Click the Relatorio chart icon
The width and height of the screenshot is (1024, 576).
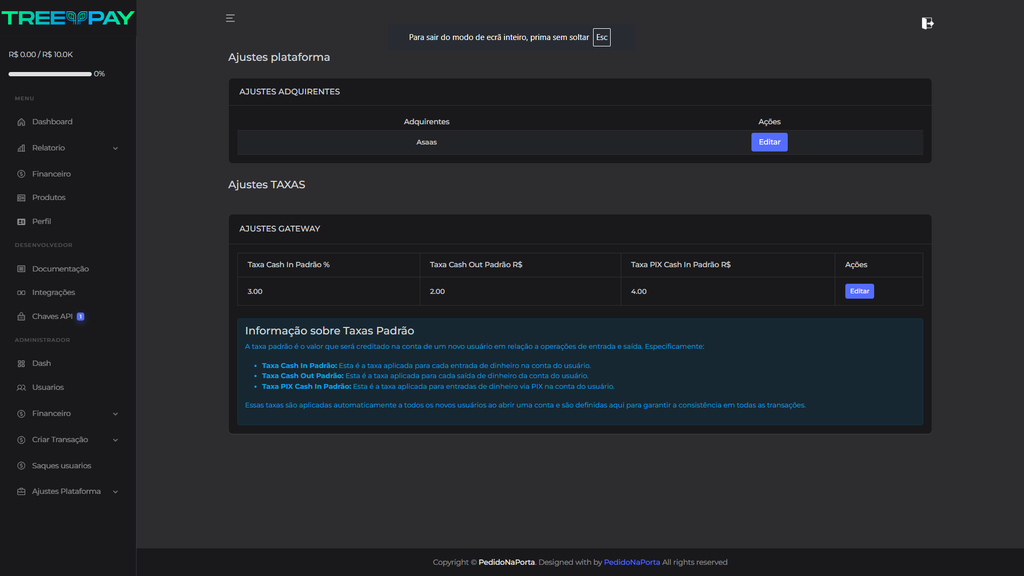22,148
